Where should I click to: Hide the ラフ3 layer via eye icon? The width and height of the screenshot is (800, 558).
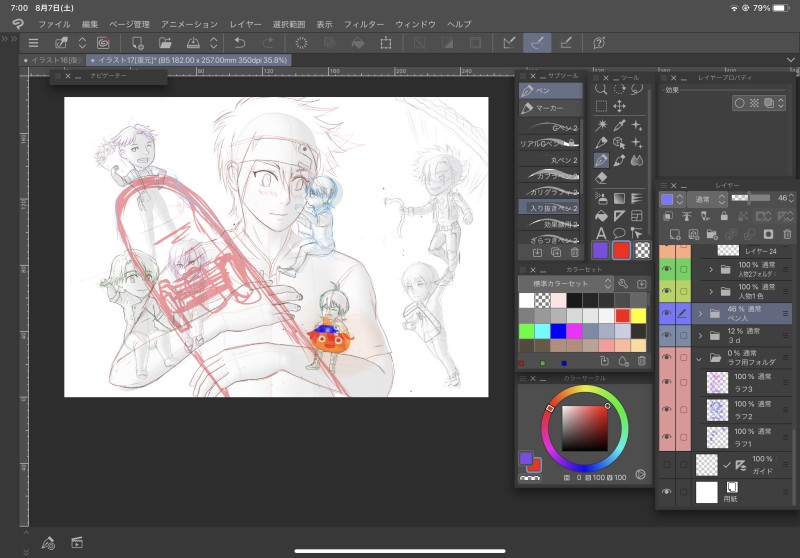(x=667, y=382)
